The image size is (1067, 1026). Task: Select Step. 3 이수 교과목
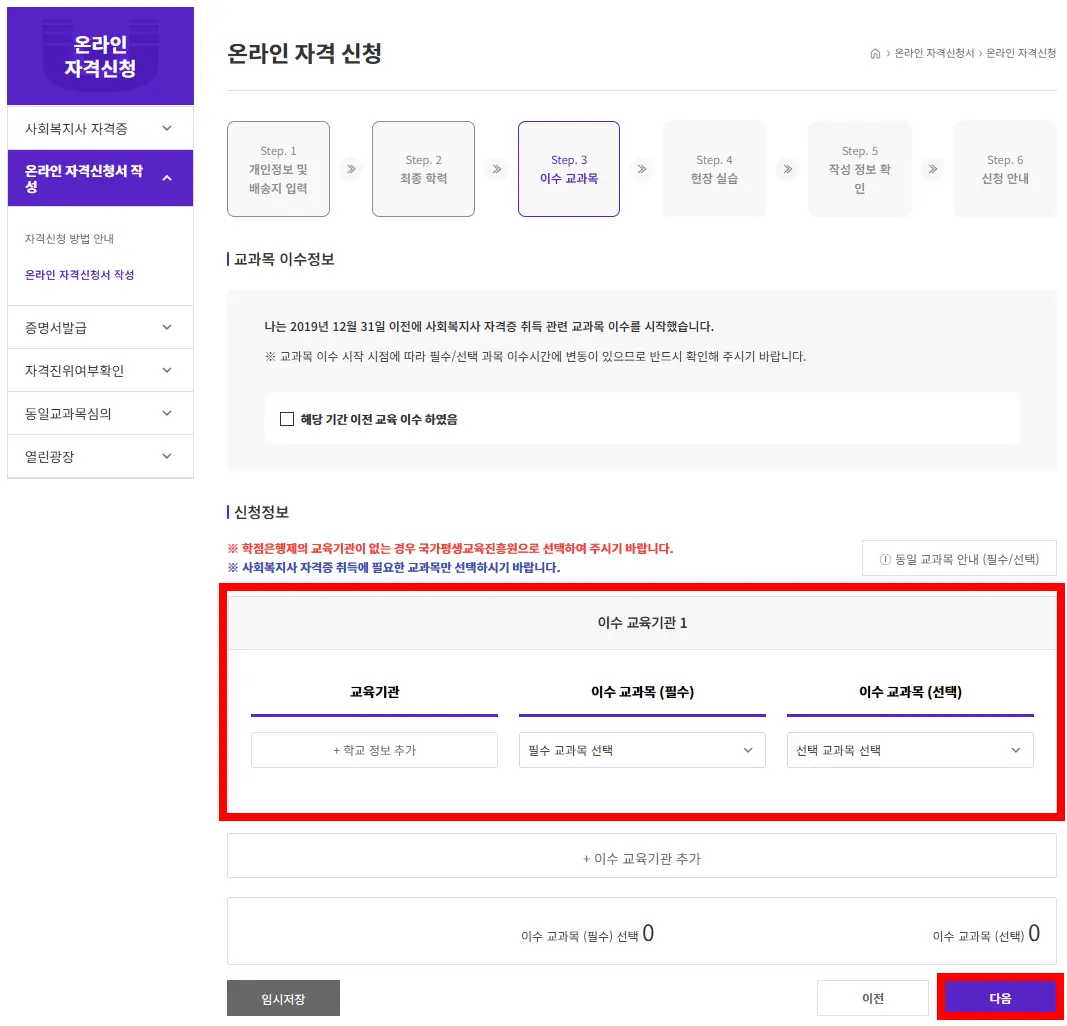(x=569, y=169)
